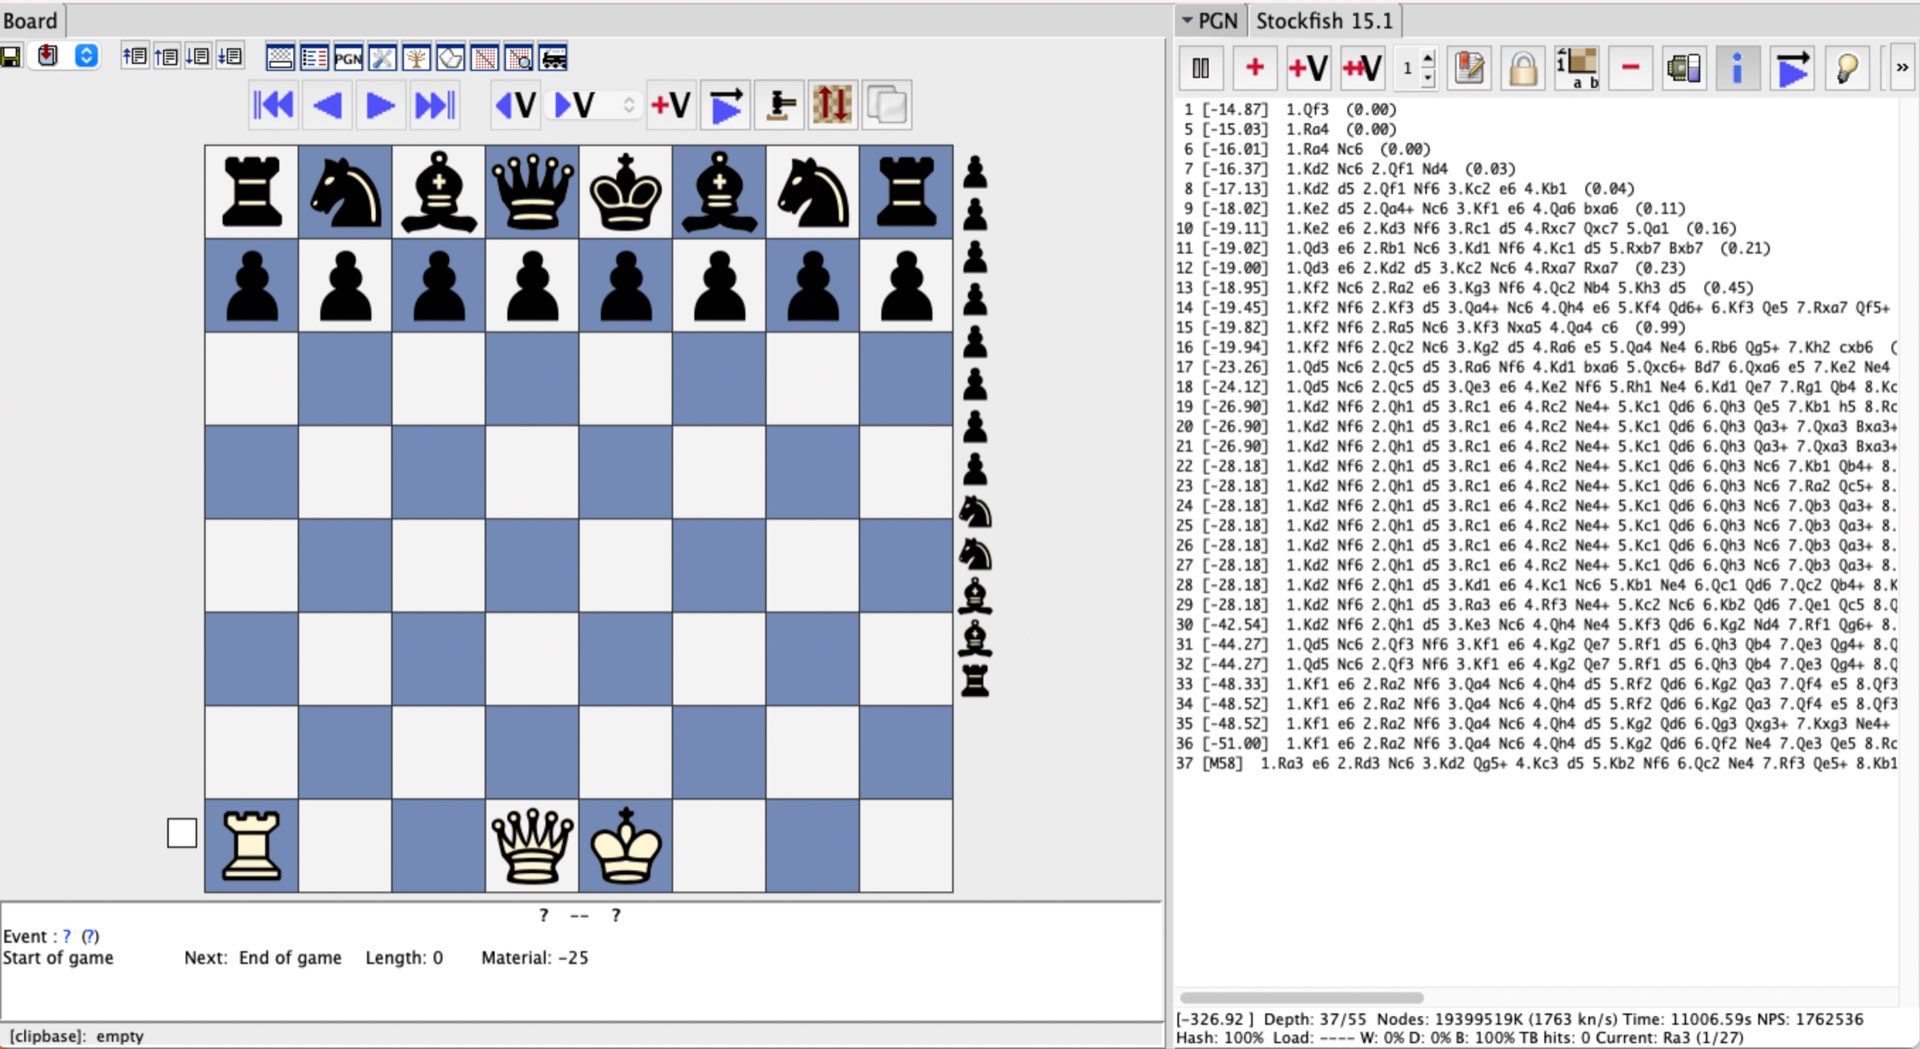Open the PGN window icon
Image resolution: width=1920 pixels, height=1049 pixels.
(x=348, y=58)
